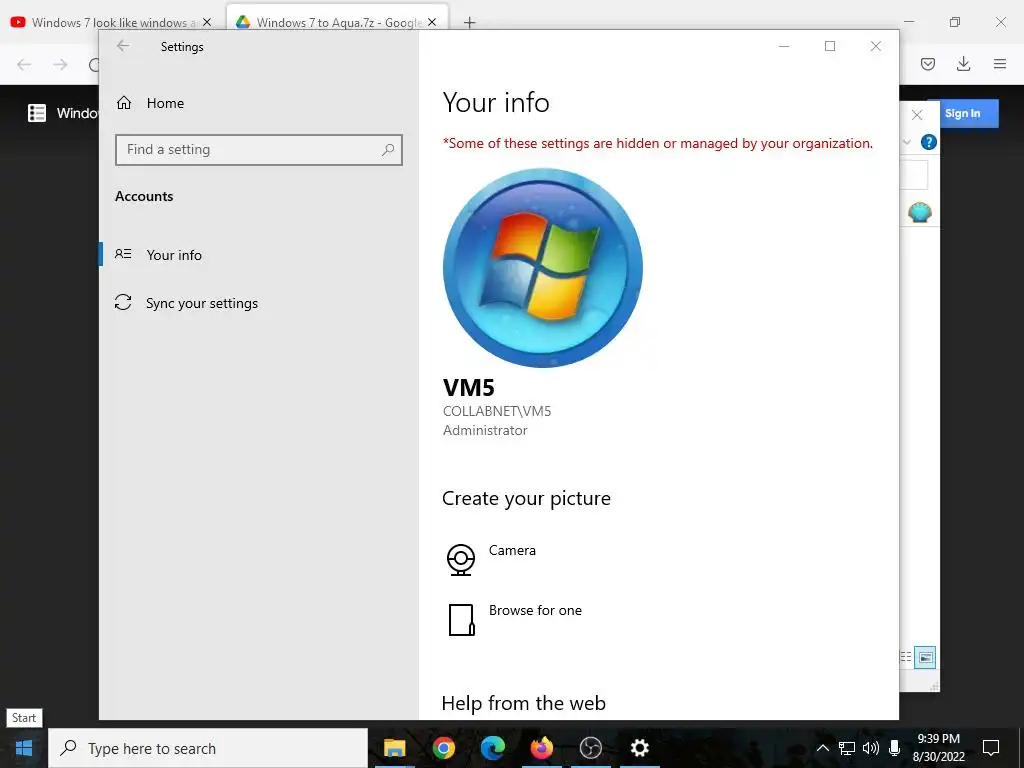Open File Explorer from taskbar

point(394,748)
